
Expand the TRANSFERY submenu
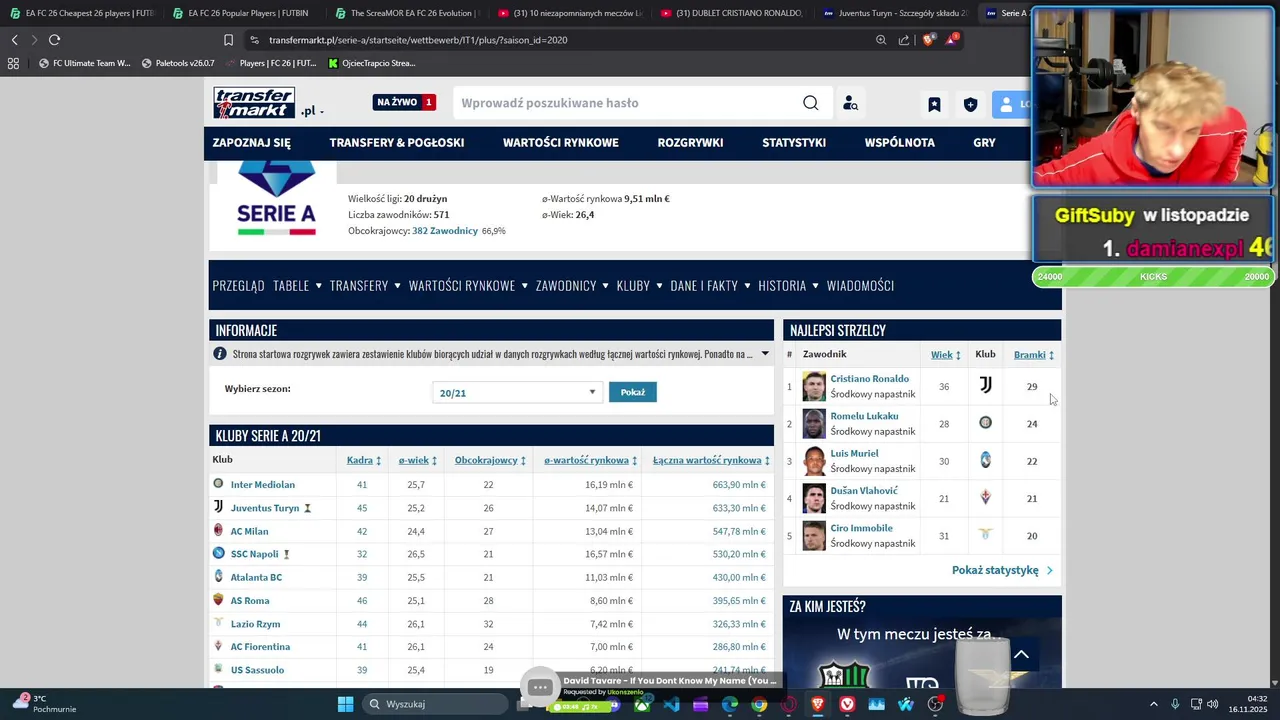click(397, 285)
